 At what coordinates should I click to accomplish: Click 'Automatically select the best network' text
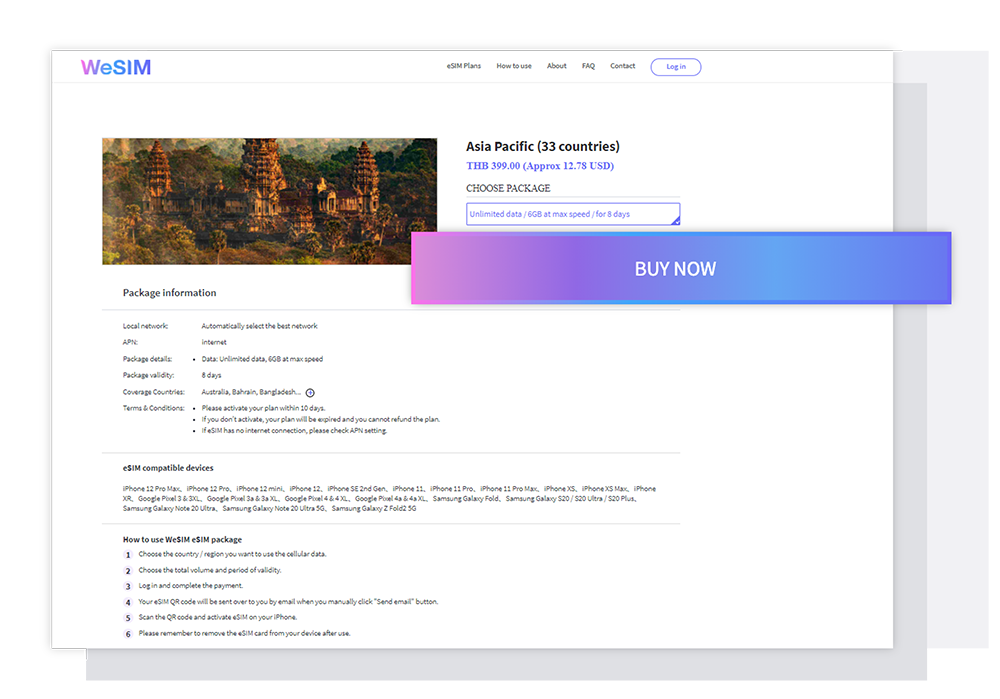pos(260,326)
